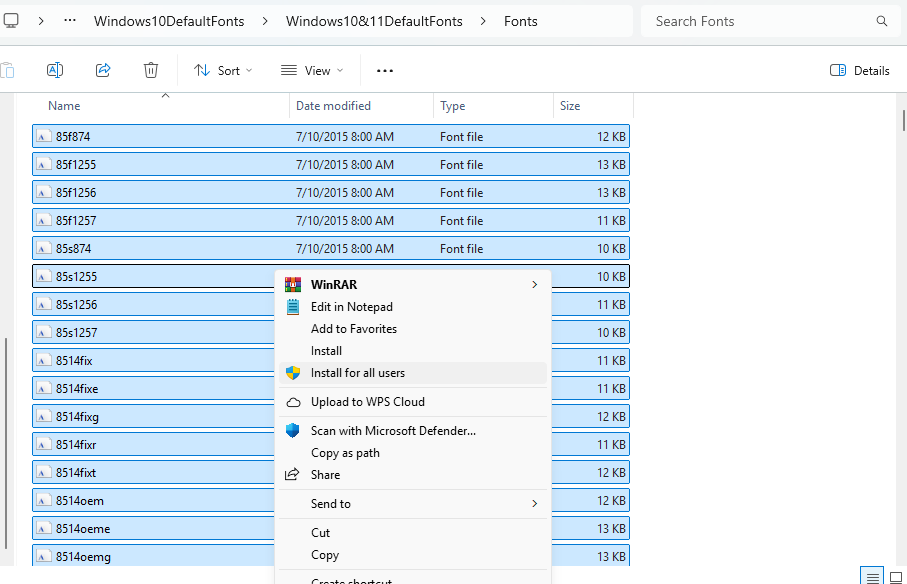Click chevron after This PC icon
This screenshot has height=584, width=907.
(x=41, y=21)
